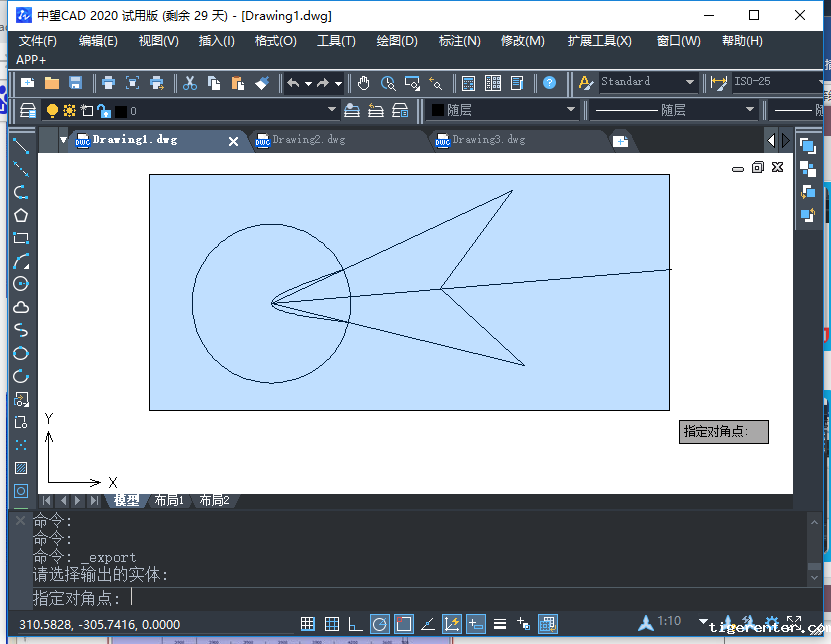831x644 pixels.
Task: Click the Pan hand icon
Action: point(364,83)
